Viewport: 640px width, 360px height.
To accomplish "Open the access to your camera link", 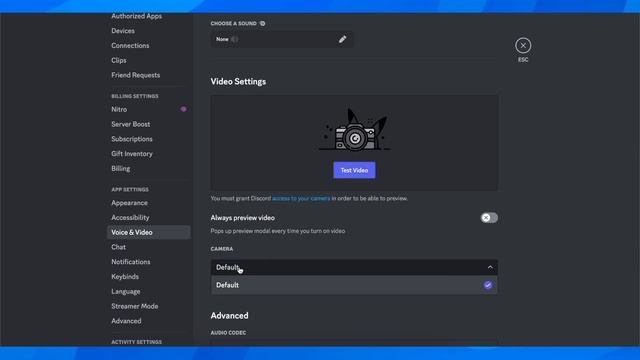I will pos(301,198).
